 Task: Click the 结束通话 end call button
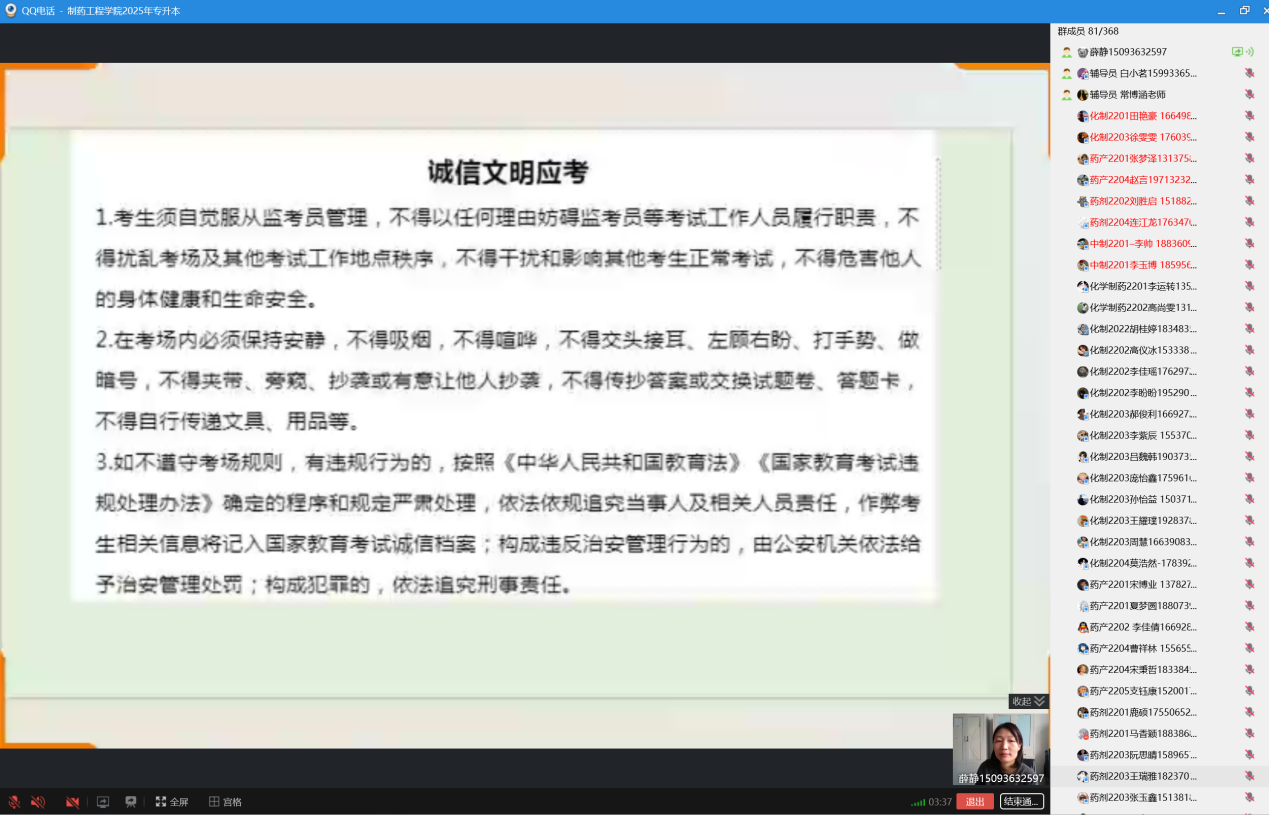(x=1021, y=802)
